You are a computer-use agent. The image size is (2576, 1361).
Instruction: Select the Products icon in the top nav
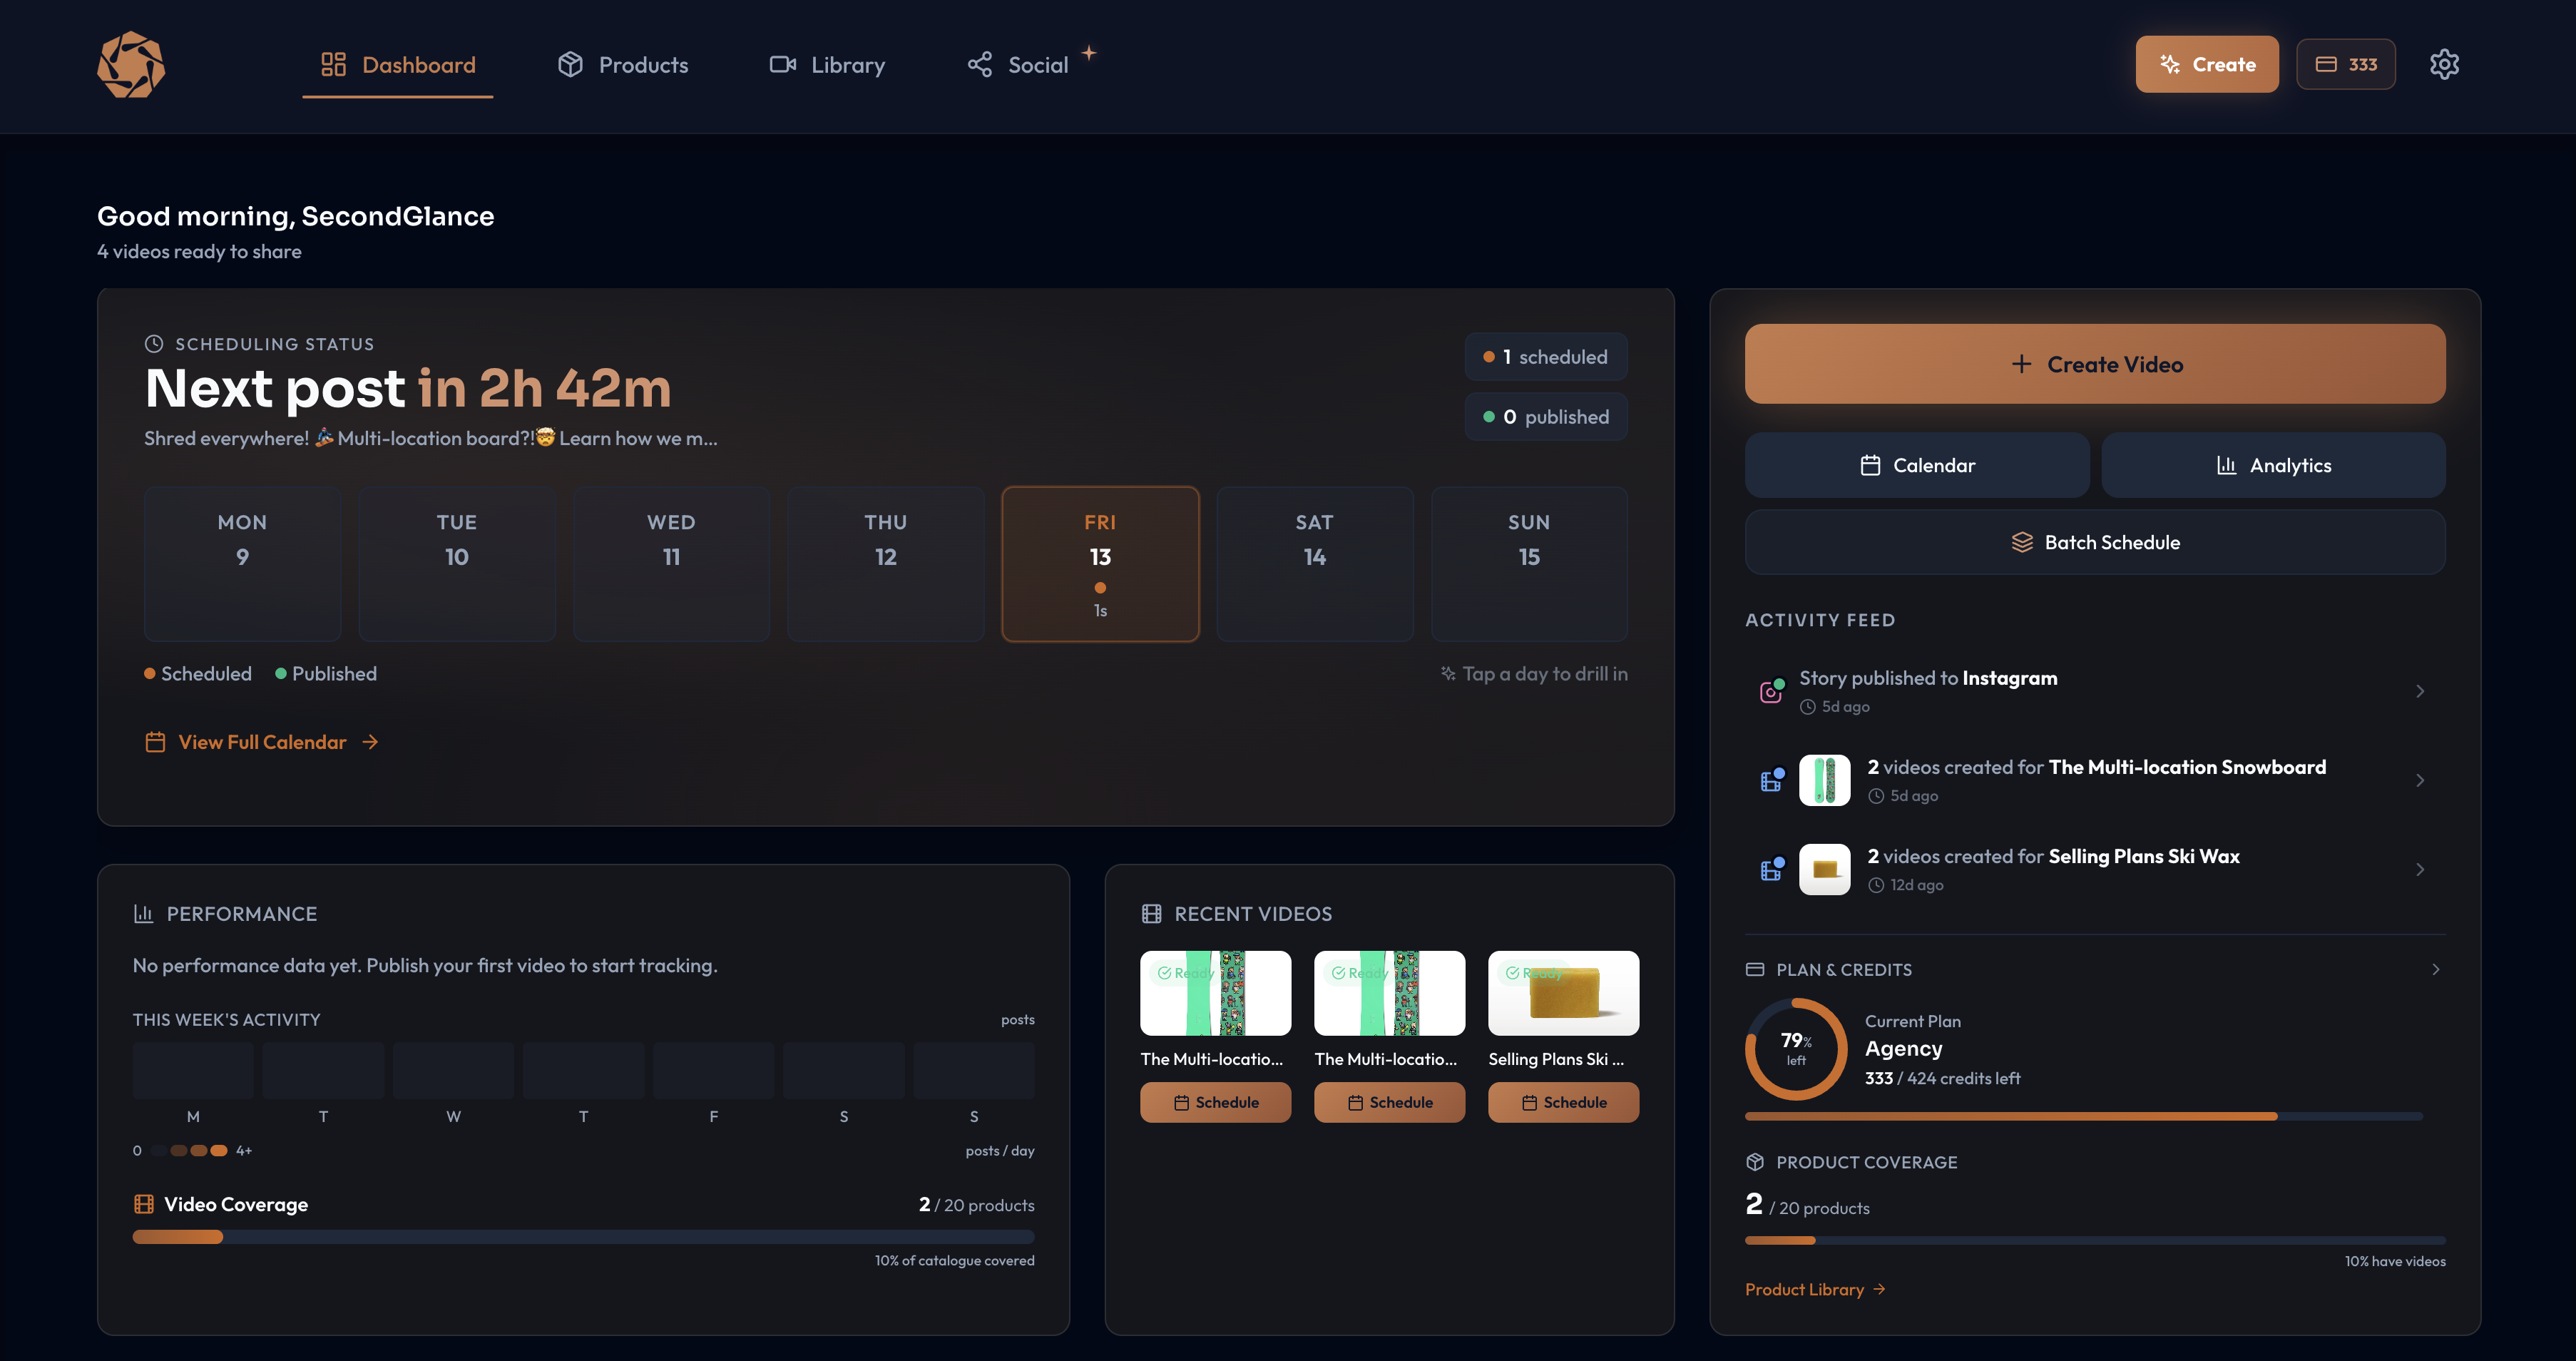pos(621,64)
